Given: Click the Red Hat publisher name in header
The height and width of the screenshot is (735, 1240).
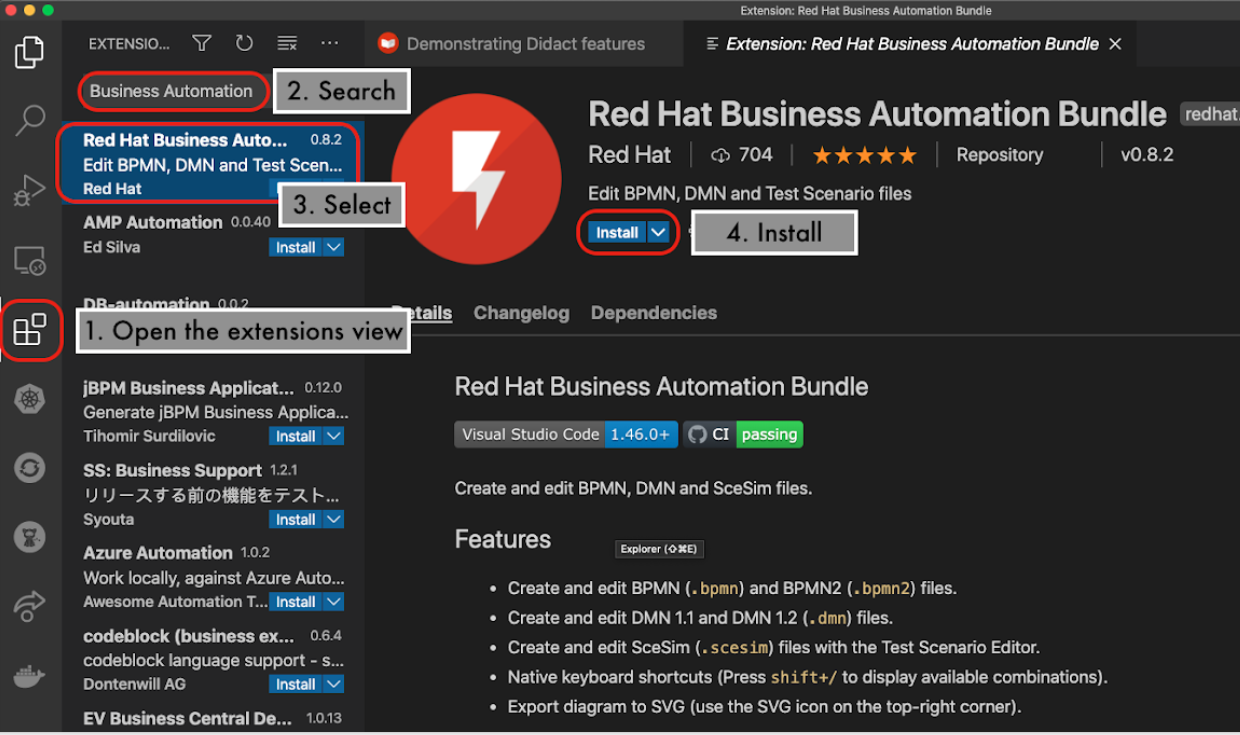Looking at the screenshot, I should tap(630, 155).
